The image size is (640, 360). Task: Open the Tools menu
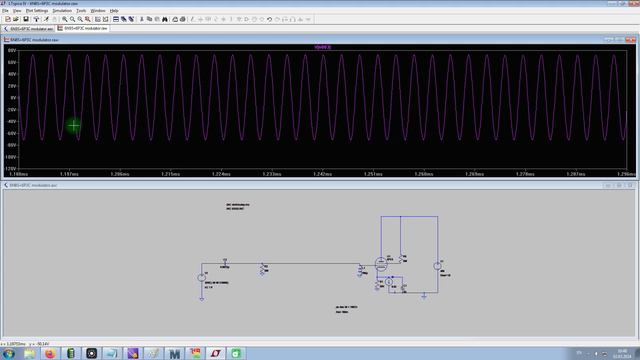click(x=81, y=11)
